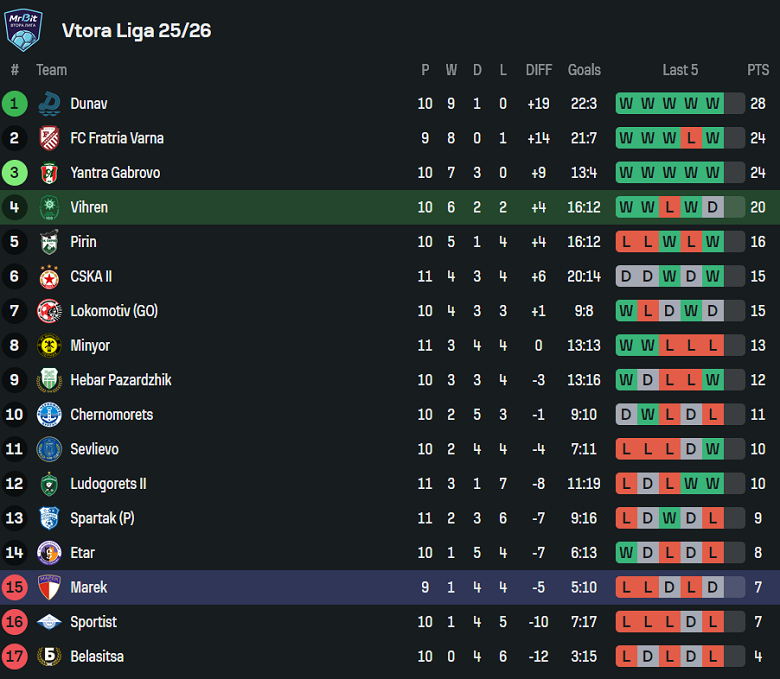
Task: Click the CSKA II red crest
Action: click(49, 276)
